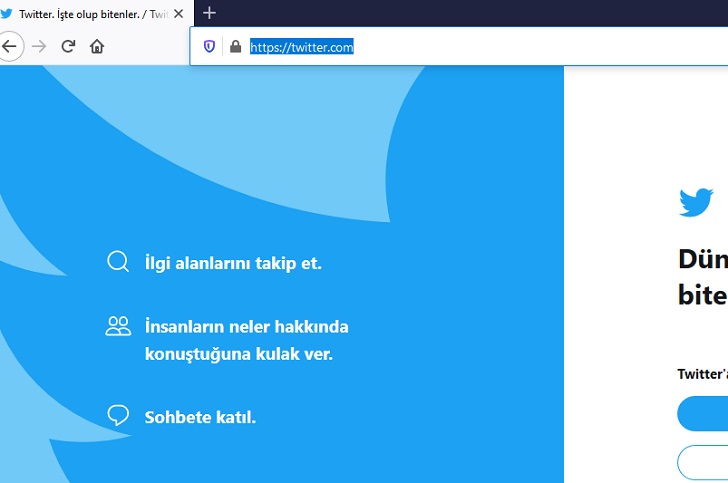View site security via padlock icon

tap(235, 46)
